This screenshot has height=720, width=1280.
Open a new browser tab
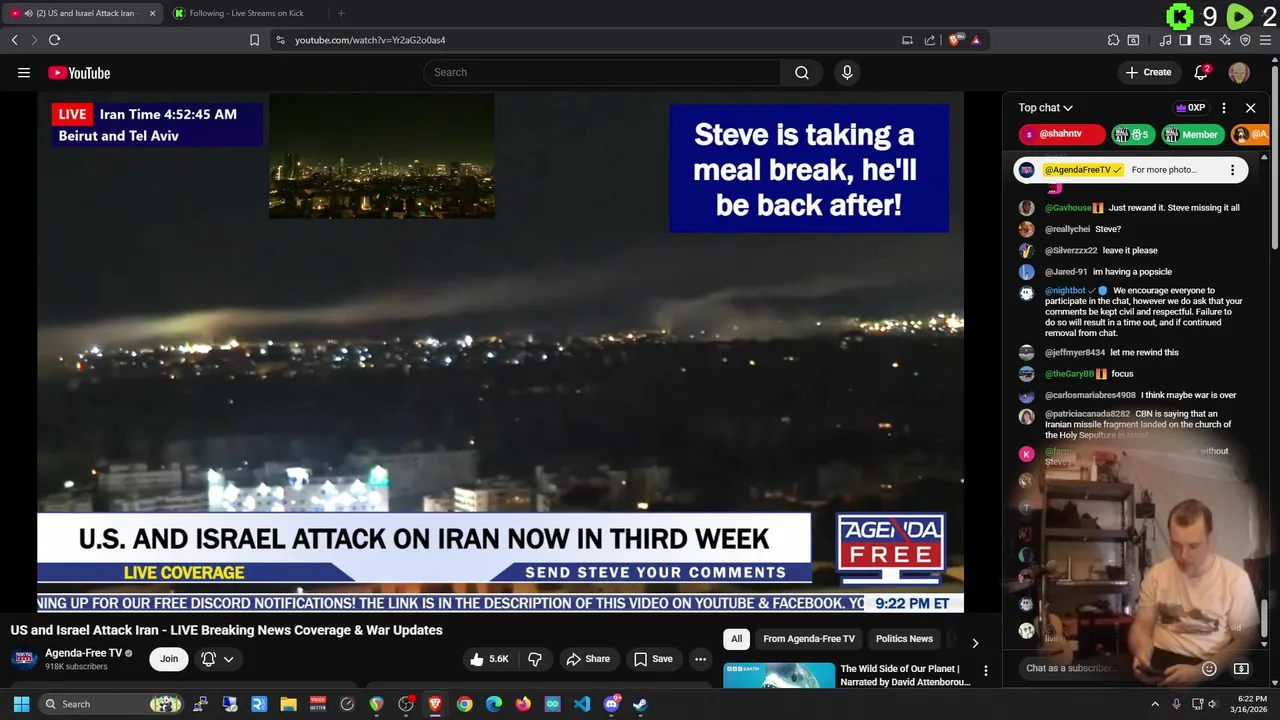tap(341, 13)
